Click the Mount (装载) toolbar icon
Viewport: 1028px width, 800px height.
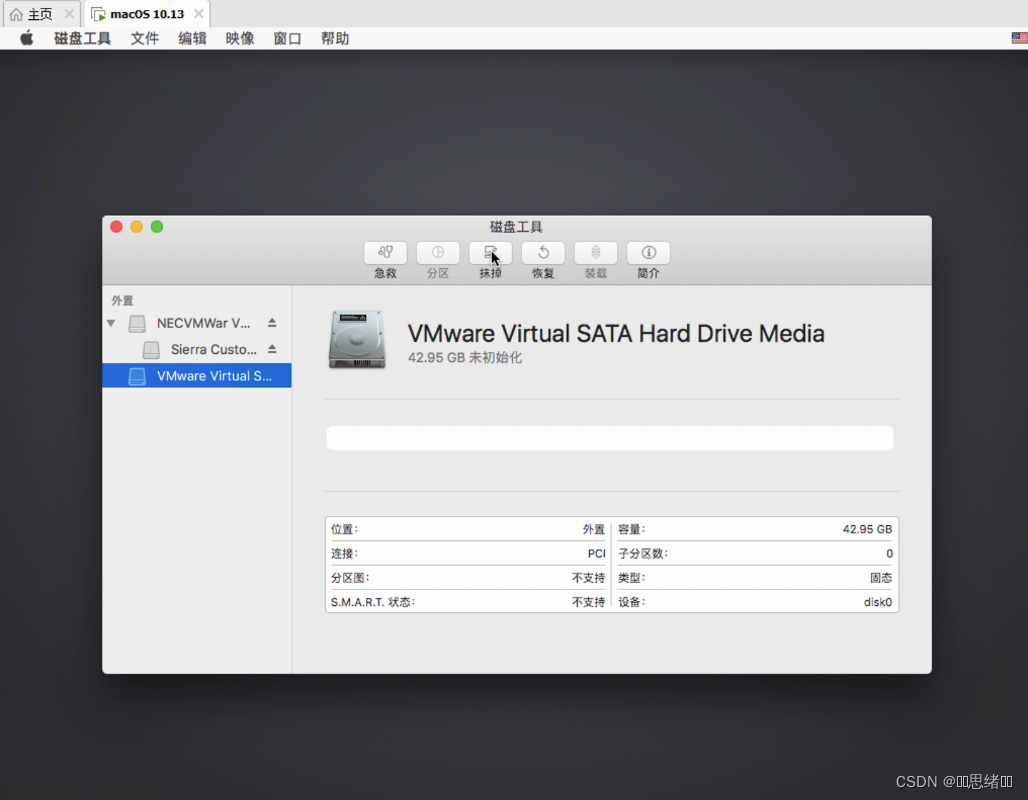(x=595, y=252)
